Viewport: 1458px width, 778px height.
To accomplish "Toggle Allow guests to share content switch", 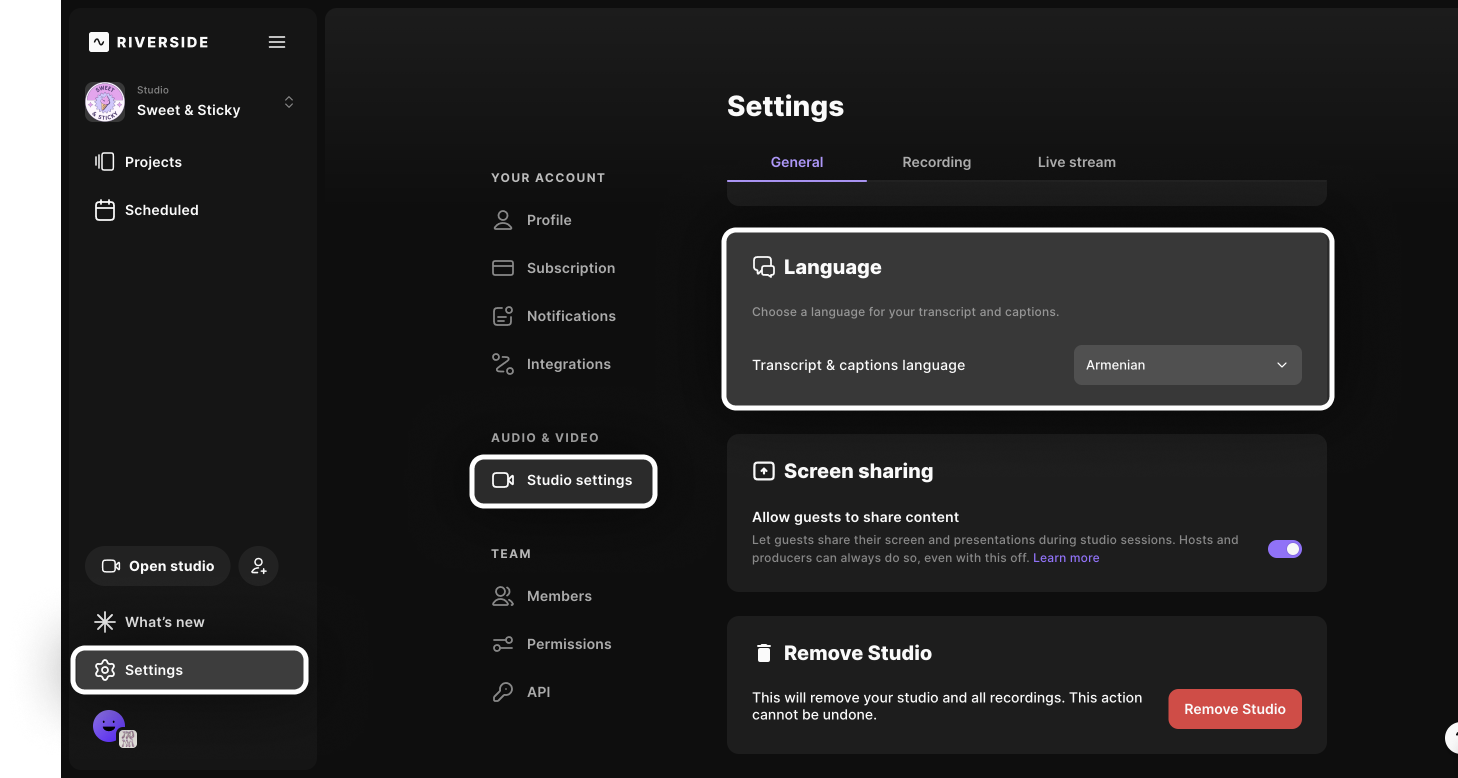I will [x=1284, y=549].
